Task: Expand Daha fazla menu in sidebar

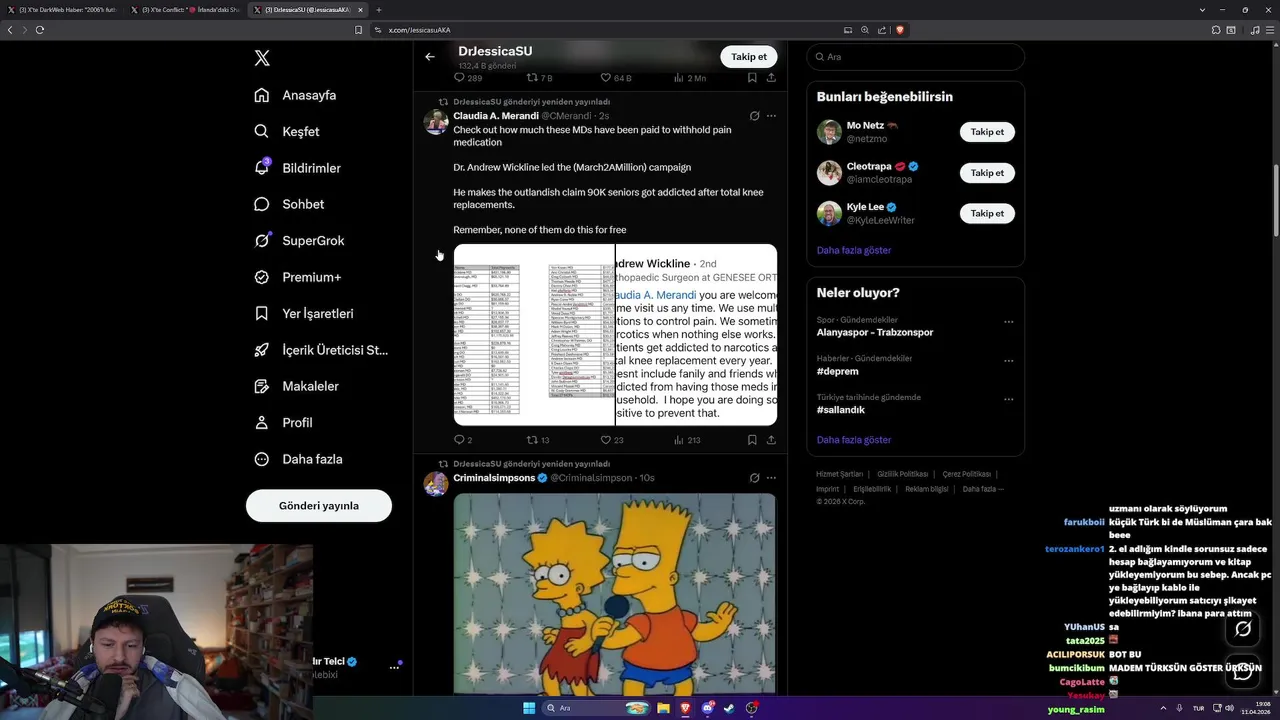Action: [x=298, y=459]
